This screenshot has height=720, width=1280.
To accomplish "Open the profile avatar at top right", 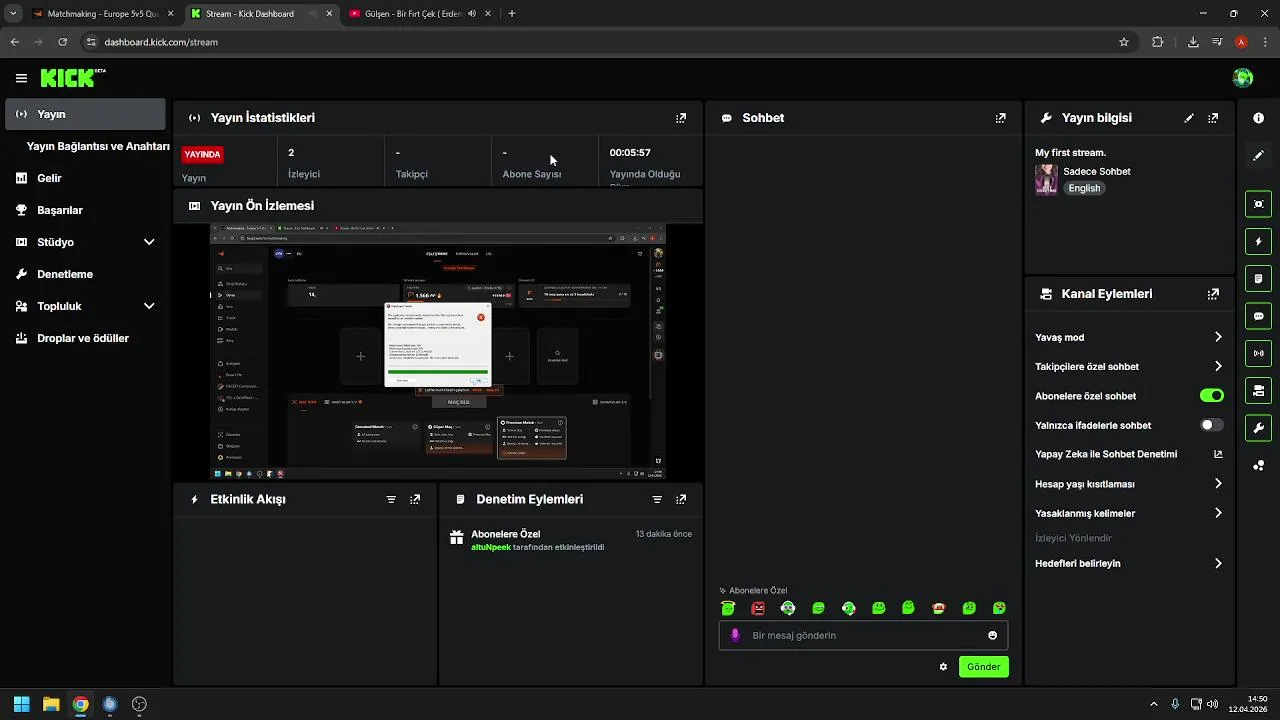I will coord(1243,78).
